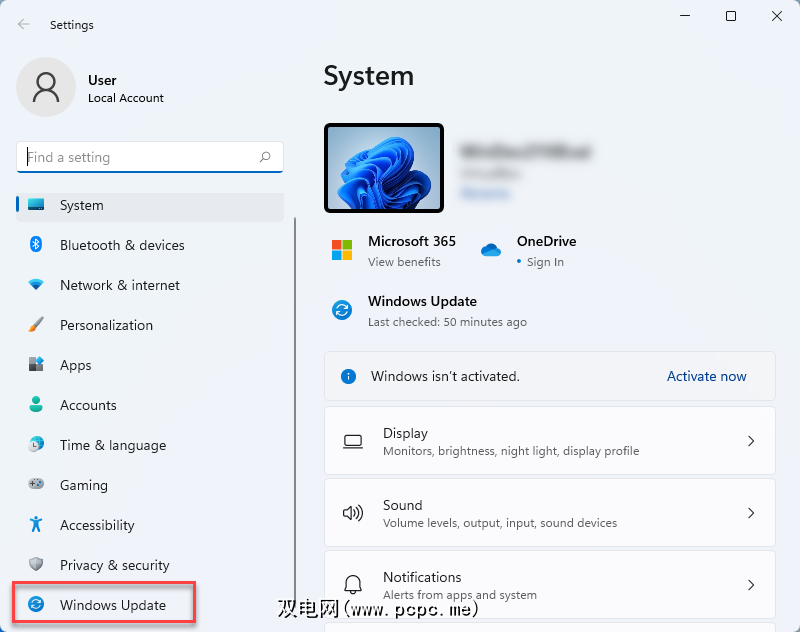Click the Privacy & security shield icon
The width and height of the screenshot is (800, 632).
point(36,564)
